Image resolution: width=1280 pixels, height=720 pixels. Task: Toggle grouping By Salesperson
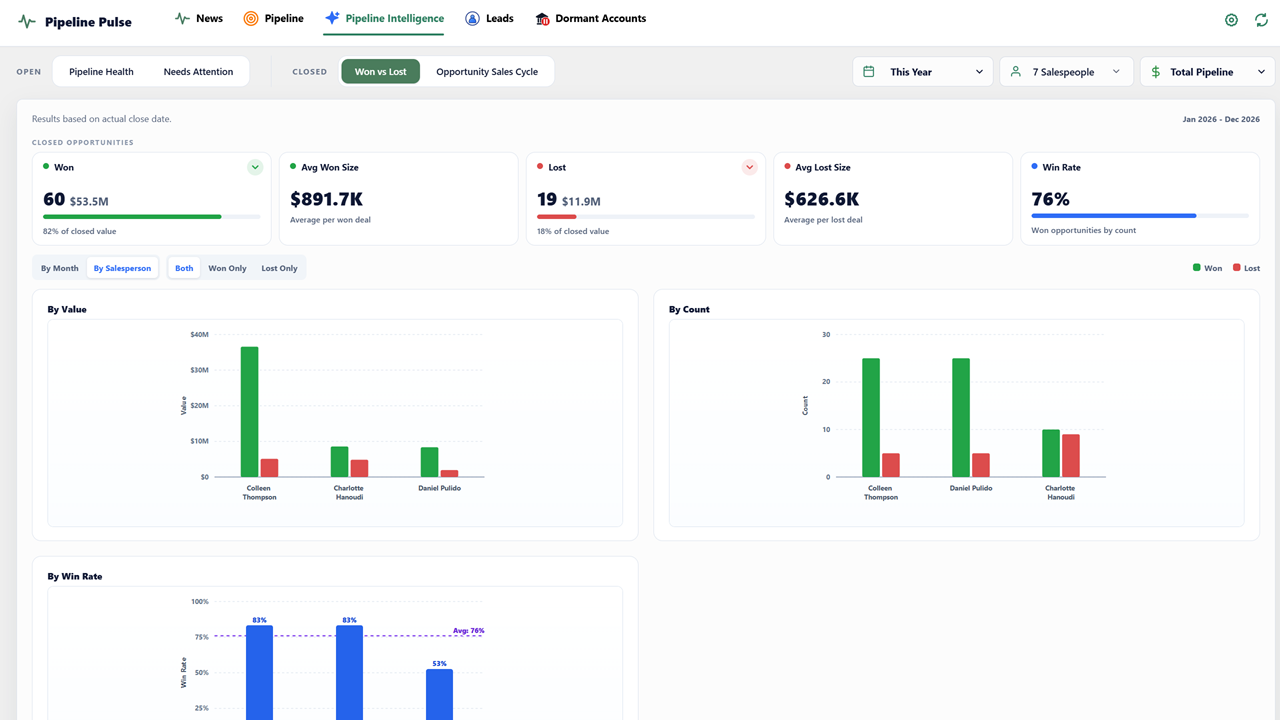point(122,268)
